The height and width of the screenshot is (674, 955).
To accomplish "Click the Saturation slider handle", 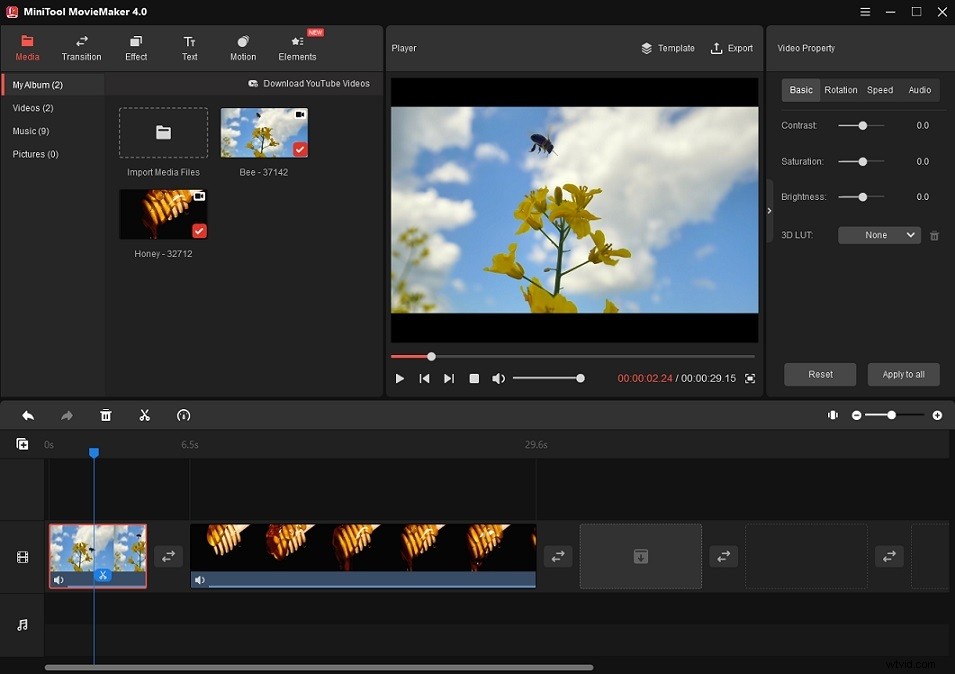I will coord(862,161).
